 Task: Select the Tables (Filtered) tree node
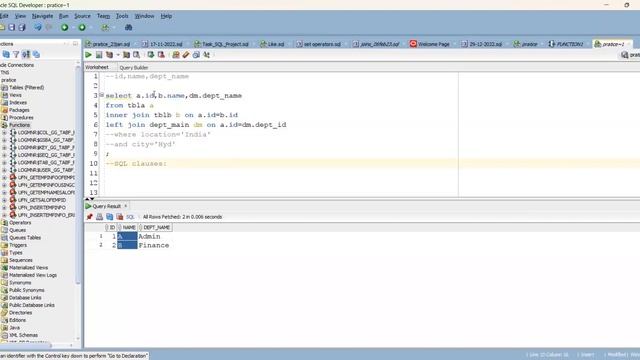tap(26, 88)
